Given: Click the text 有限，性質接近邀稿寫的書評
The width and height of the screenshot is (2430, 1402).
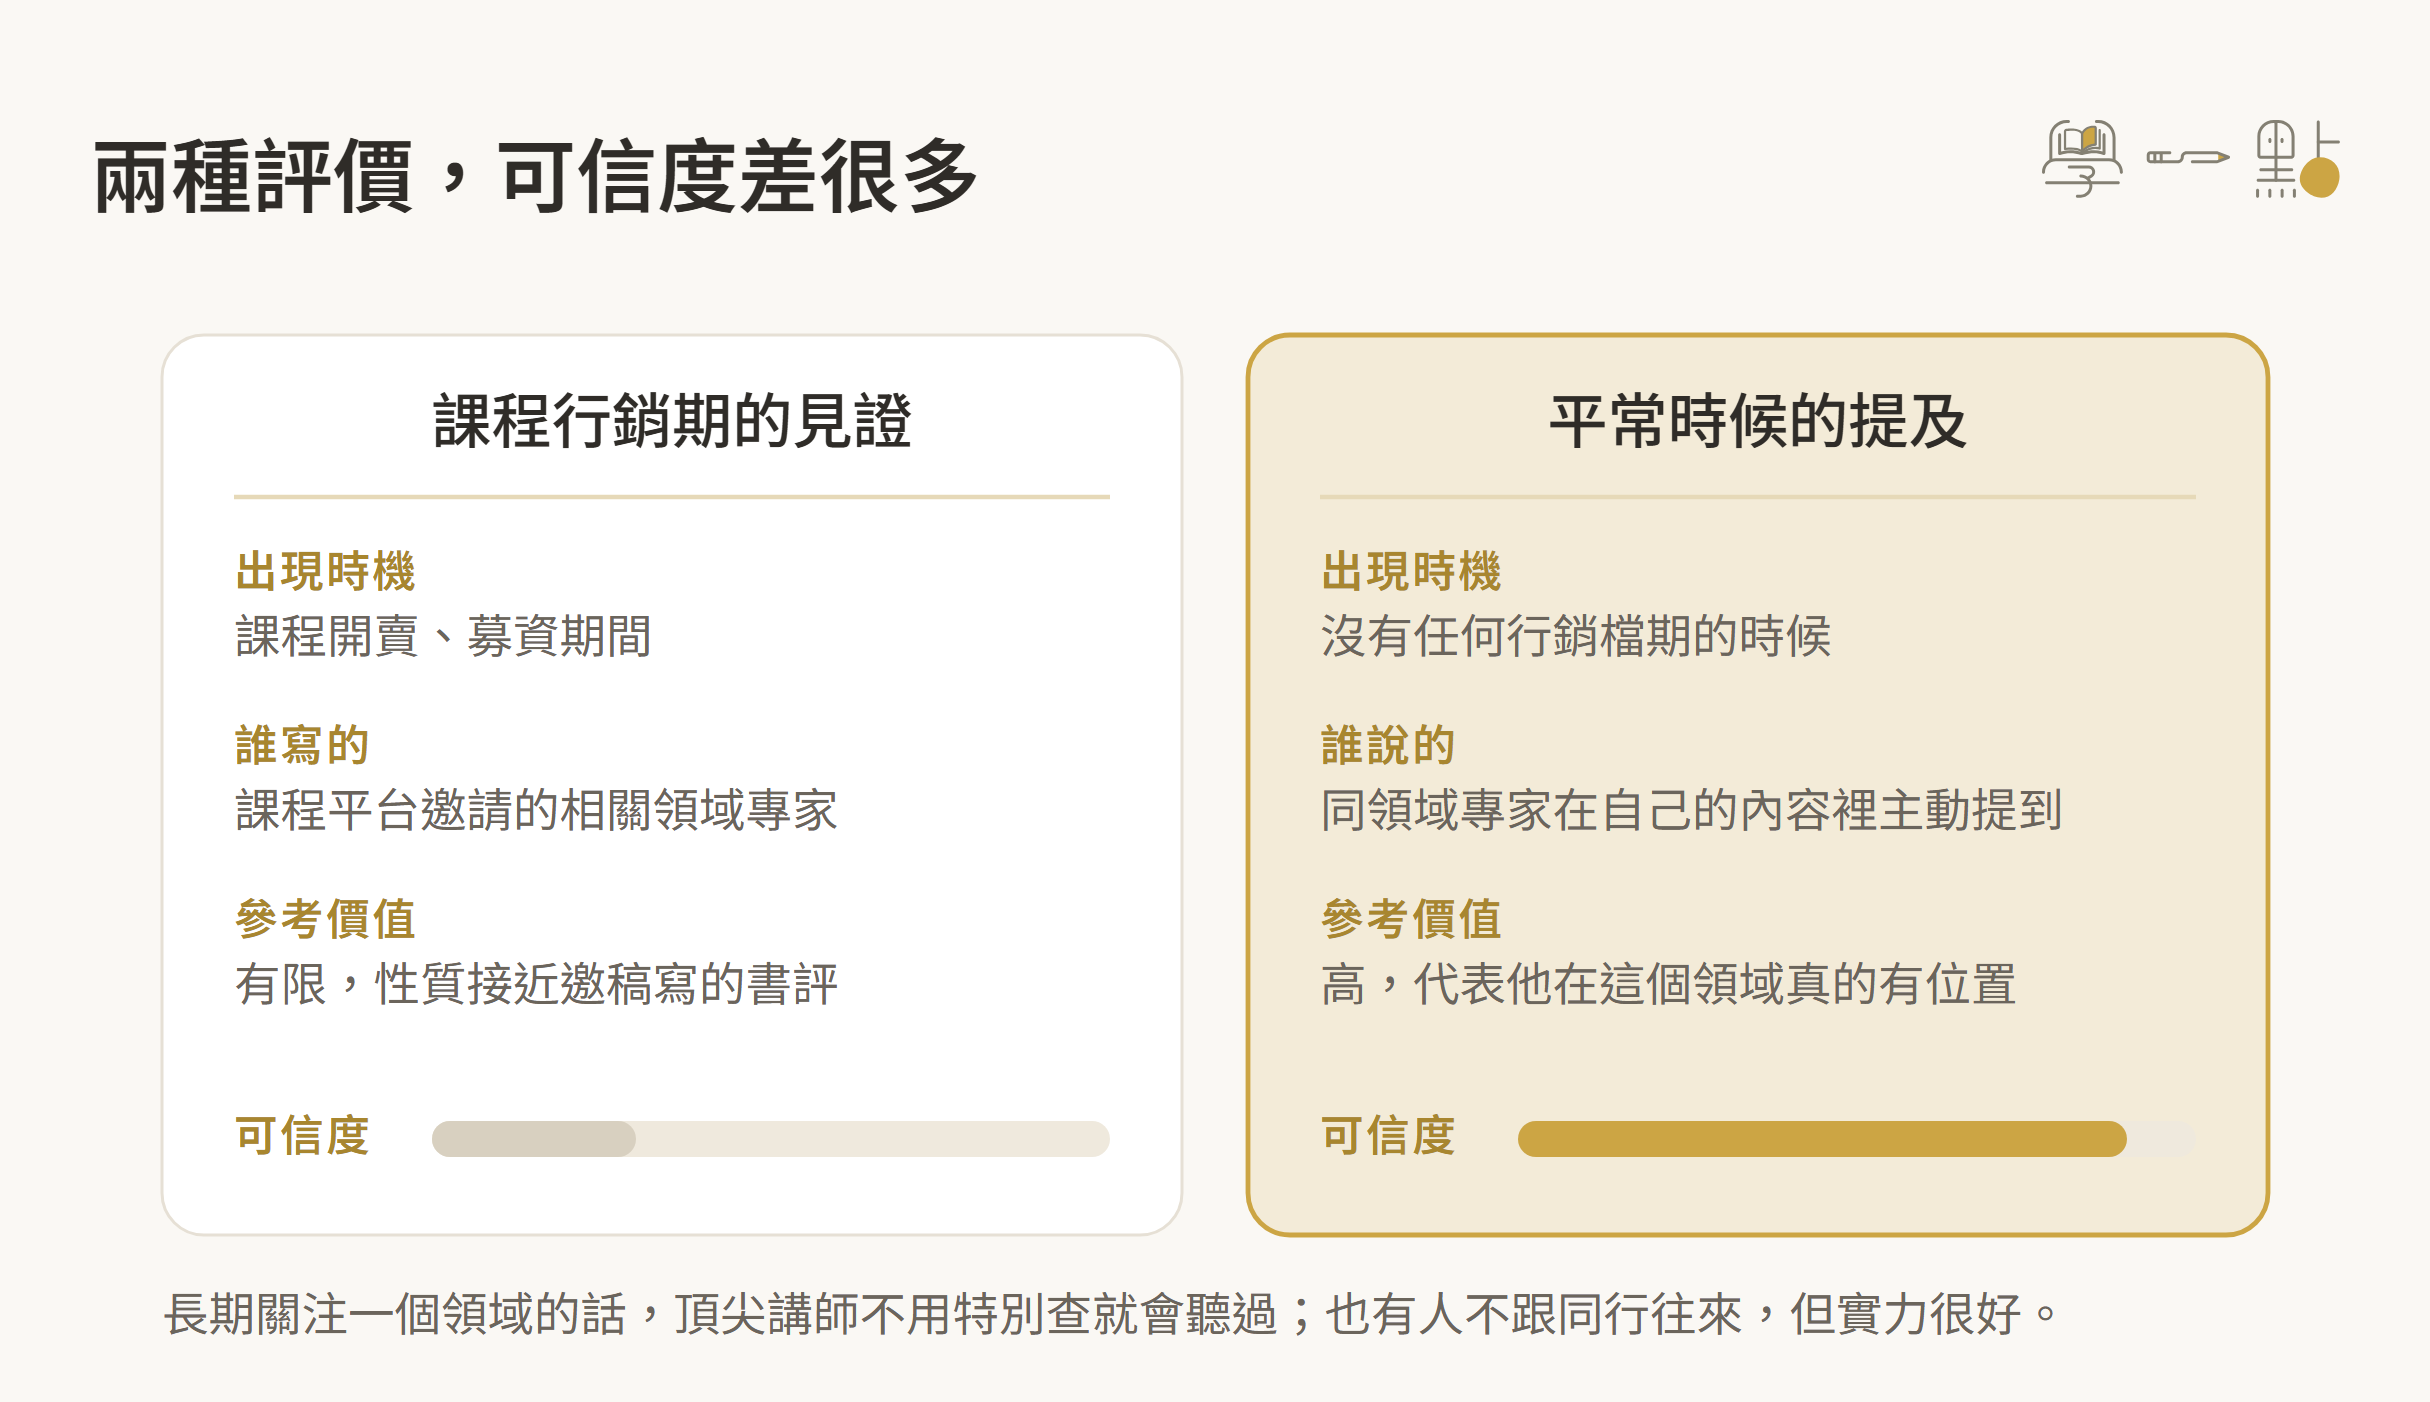Looking at the screenshot, I should 536,984.
